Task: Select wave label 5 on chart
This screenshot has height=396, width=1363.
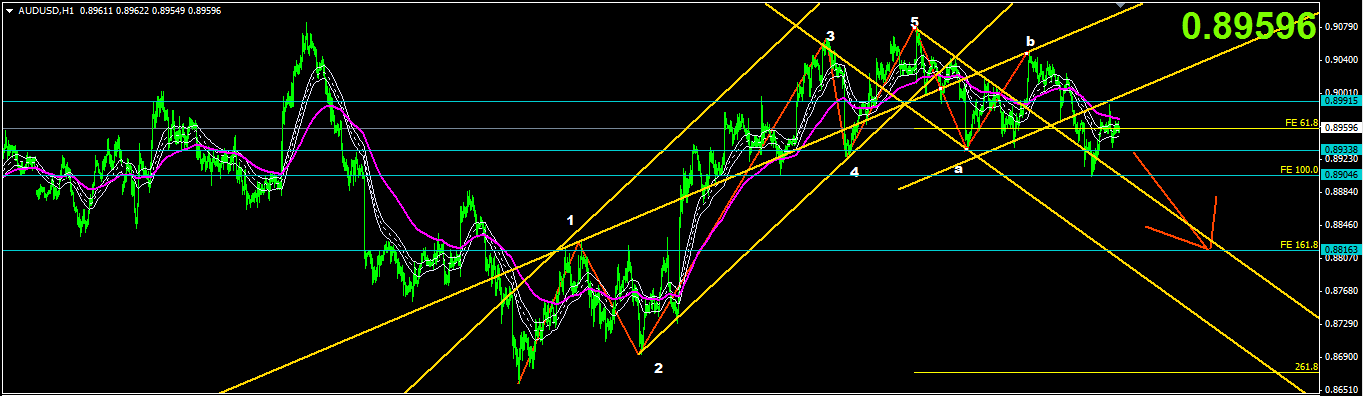Action: click(914, 22)
